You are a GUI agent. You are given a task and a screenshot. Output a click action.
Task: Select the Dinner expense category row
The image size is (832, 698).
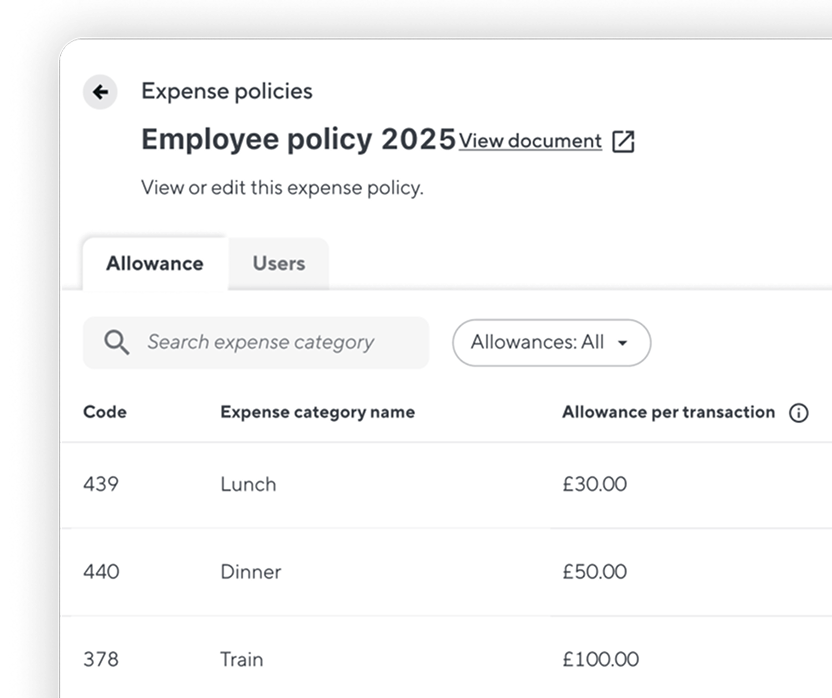click(447, 572)
